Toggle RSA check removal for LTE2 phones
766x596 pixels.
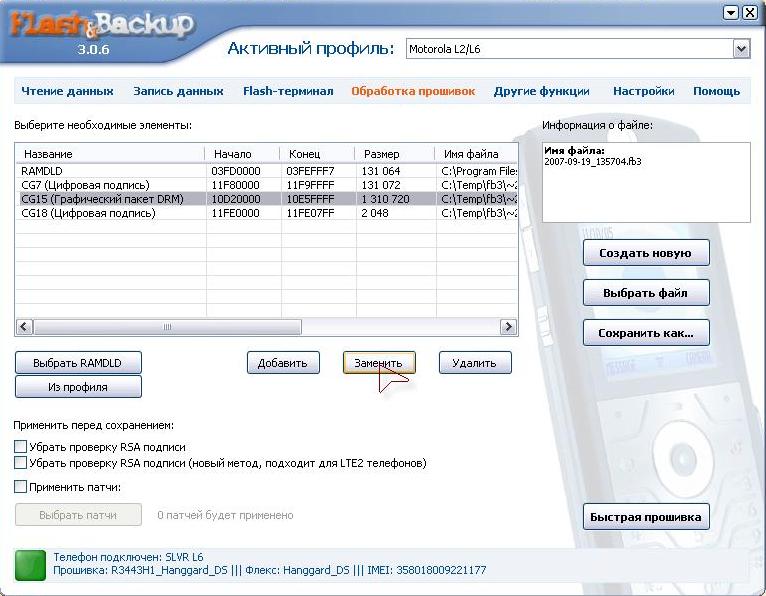pos(21,463)
